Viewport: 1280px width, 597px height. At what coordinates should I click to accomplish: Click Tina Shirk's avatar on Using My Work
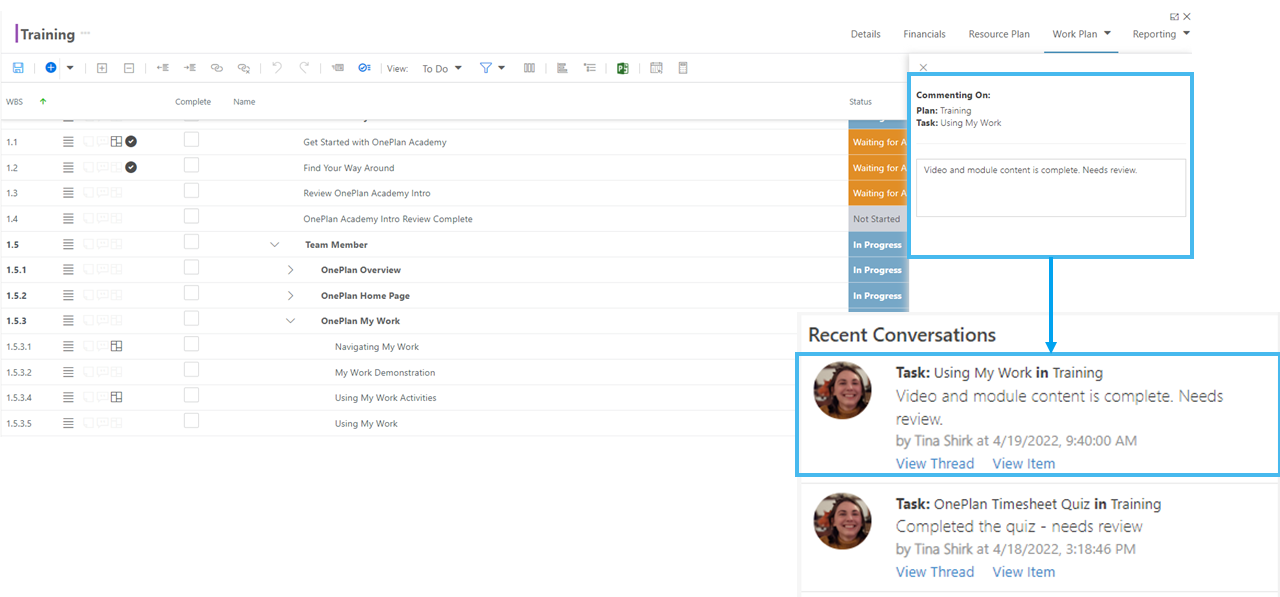pos(842,390)
